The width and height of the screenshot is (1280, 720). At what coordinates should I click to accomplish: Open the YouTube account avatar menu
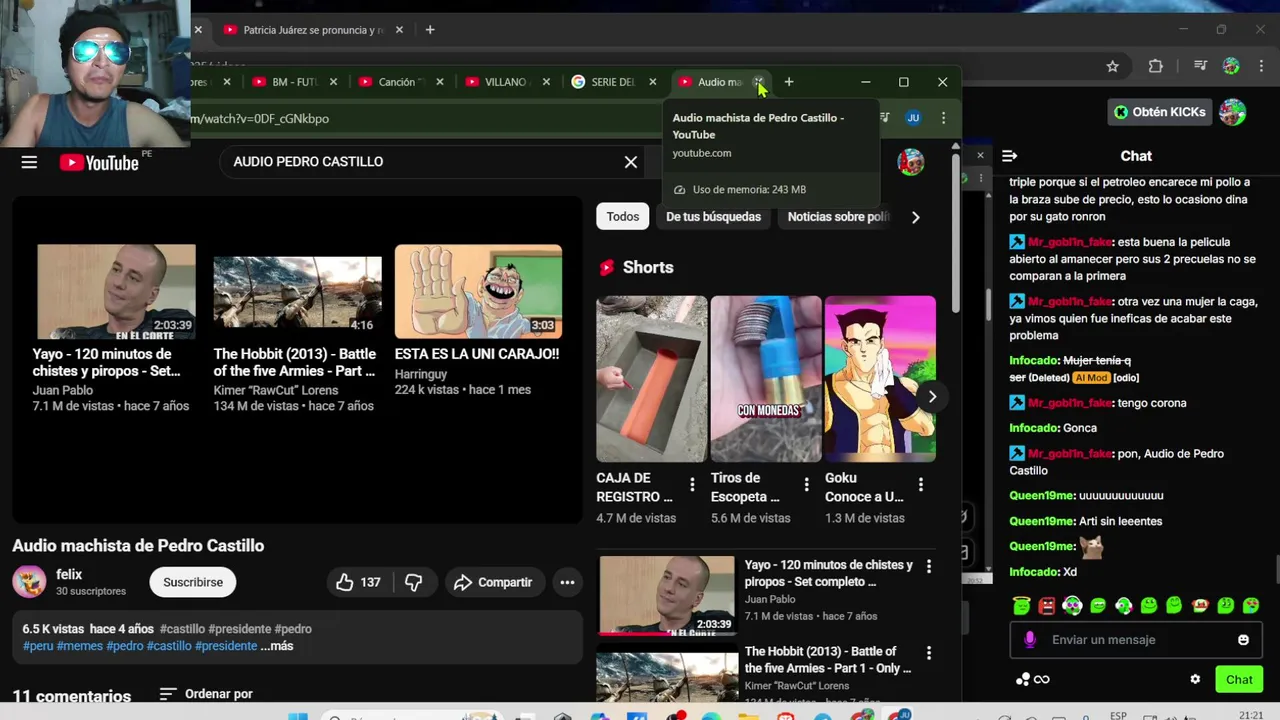point(910,162)
